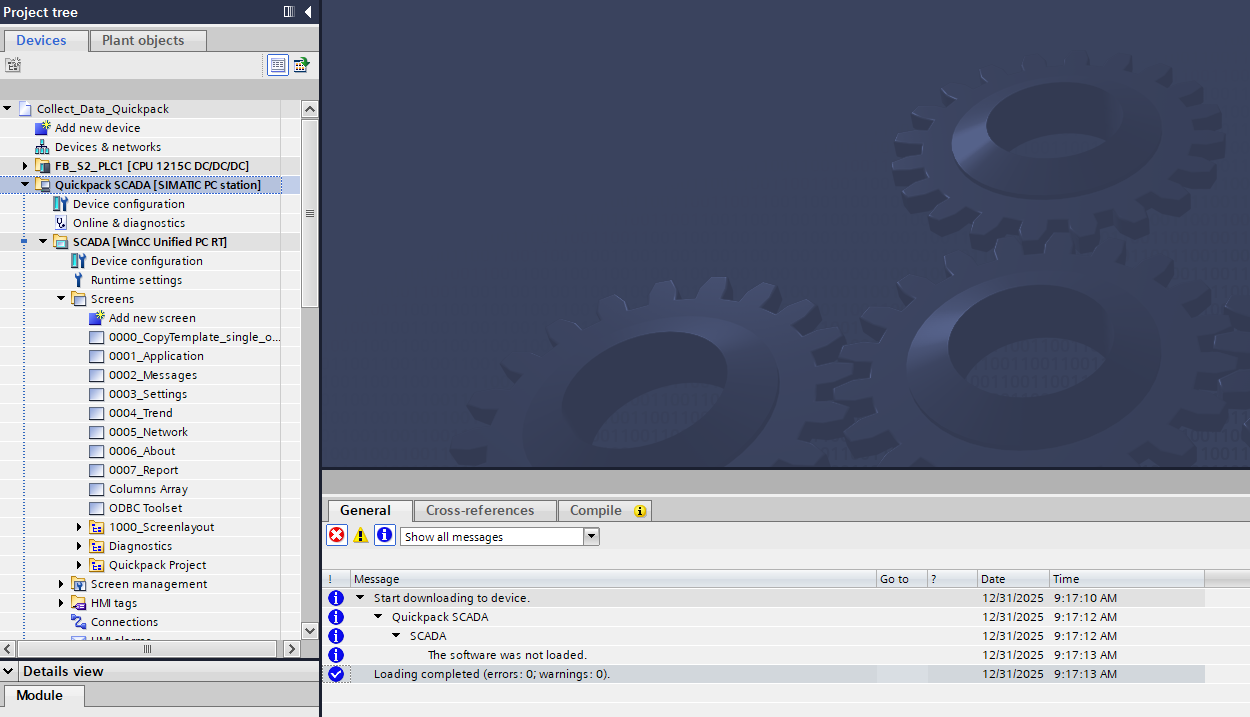Toggle the error messages filter
This screenshot has height=717, width=1250.
(x=337, y=536)
